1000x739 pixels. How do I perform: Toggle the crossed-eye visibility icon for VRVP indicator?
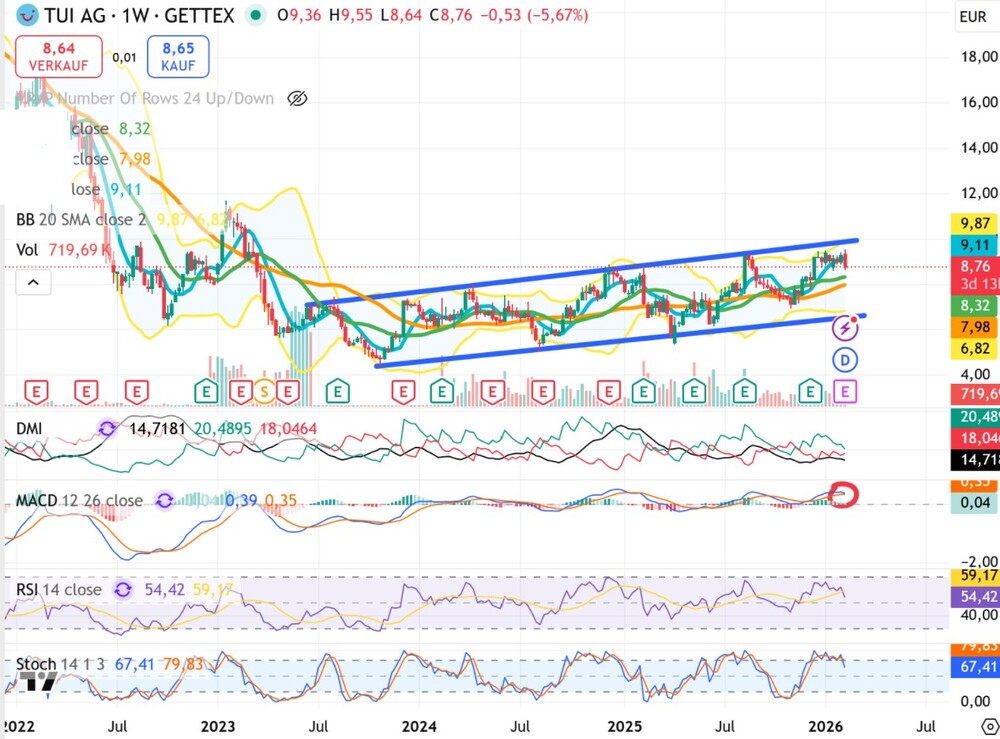pos(297,98)
